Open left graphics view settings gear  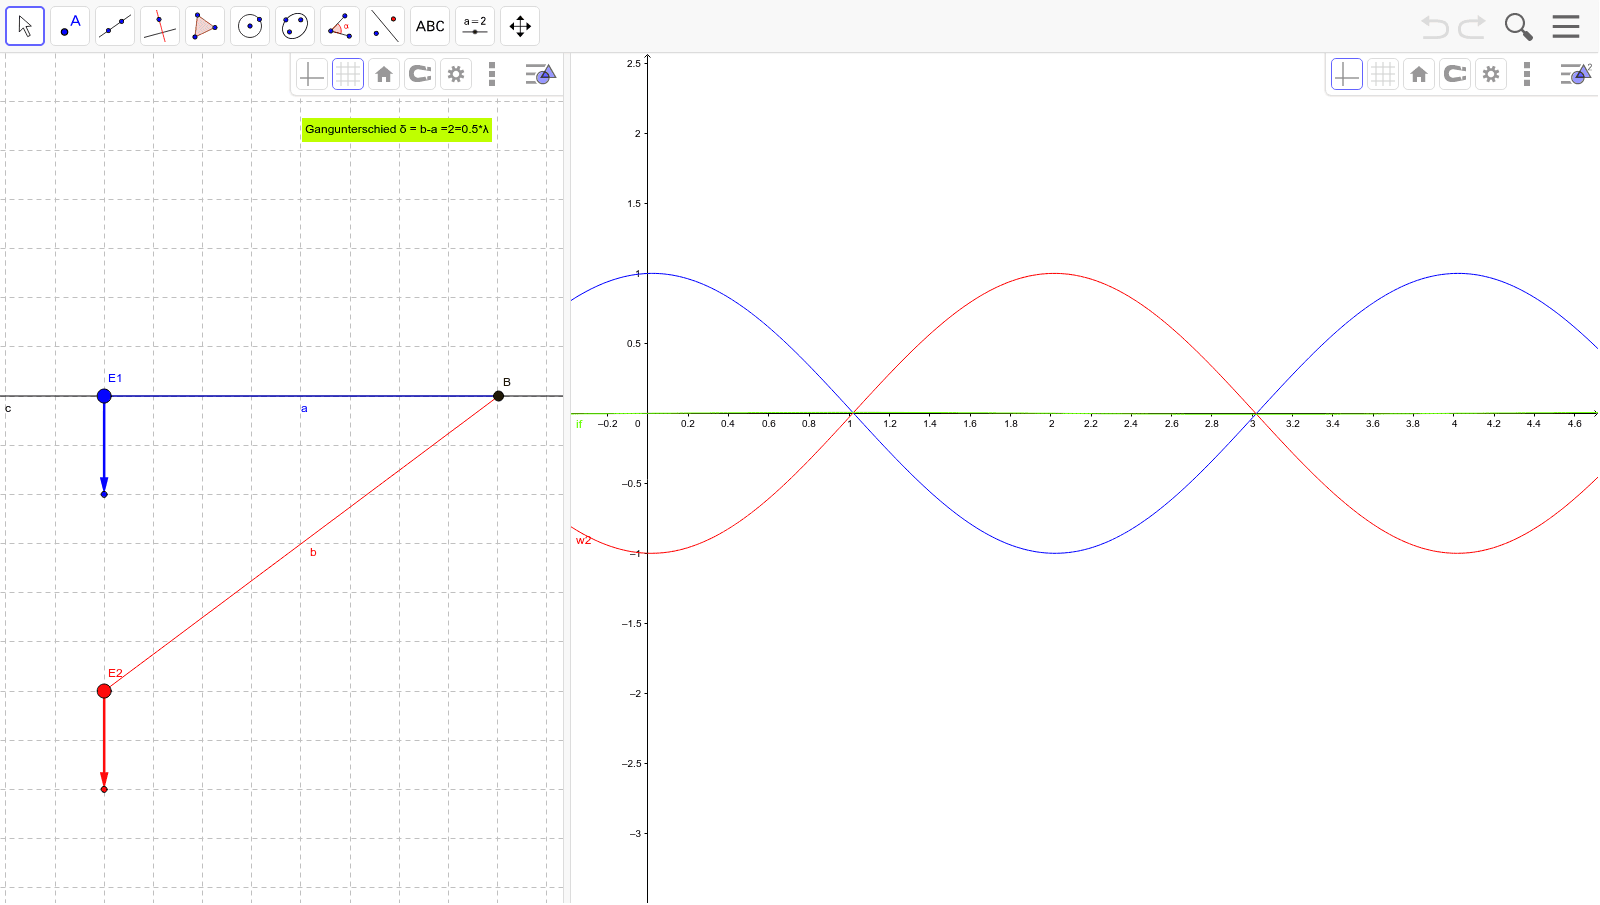[456, 74]
